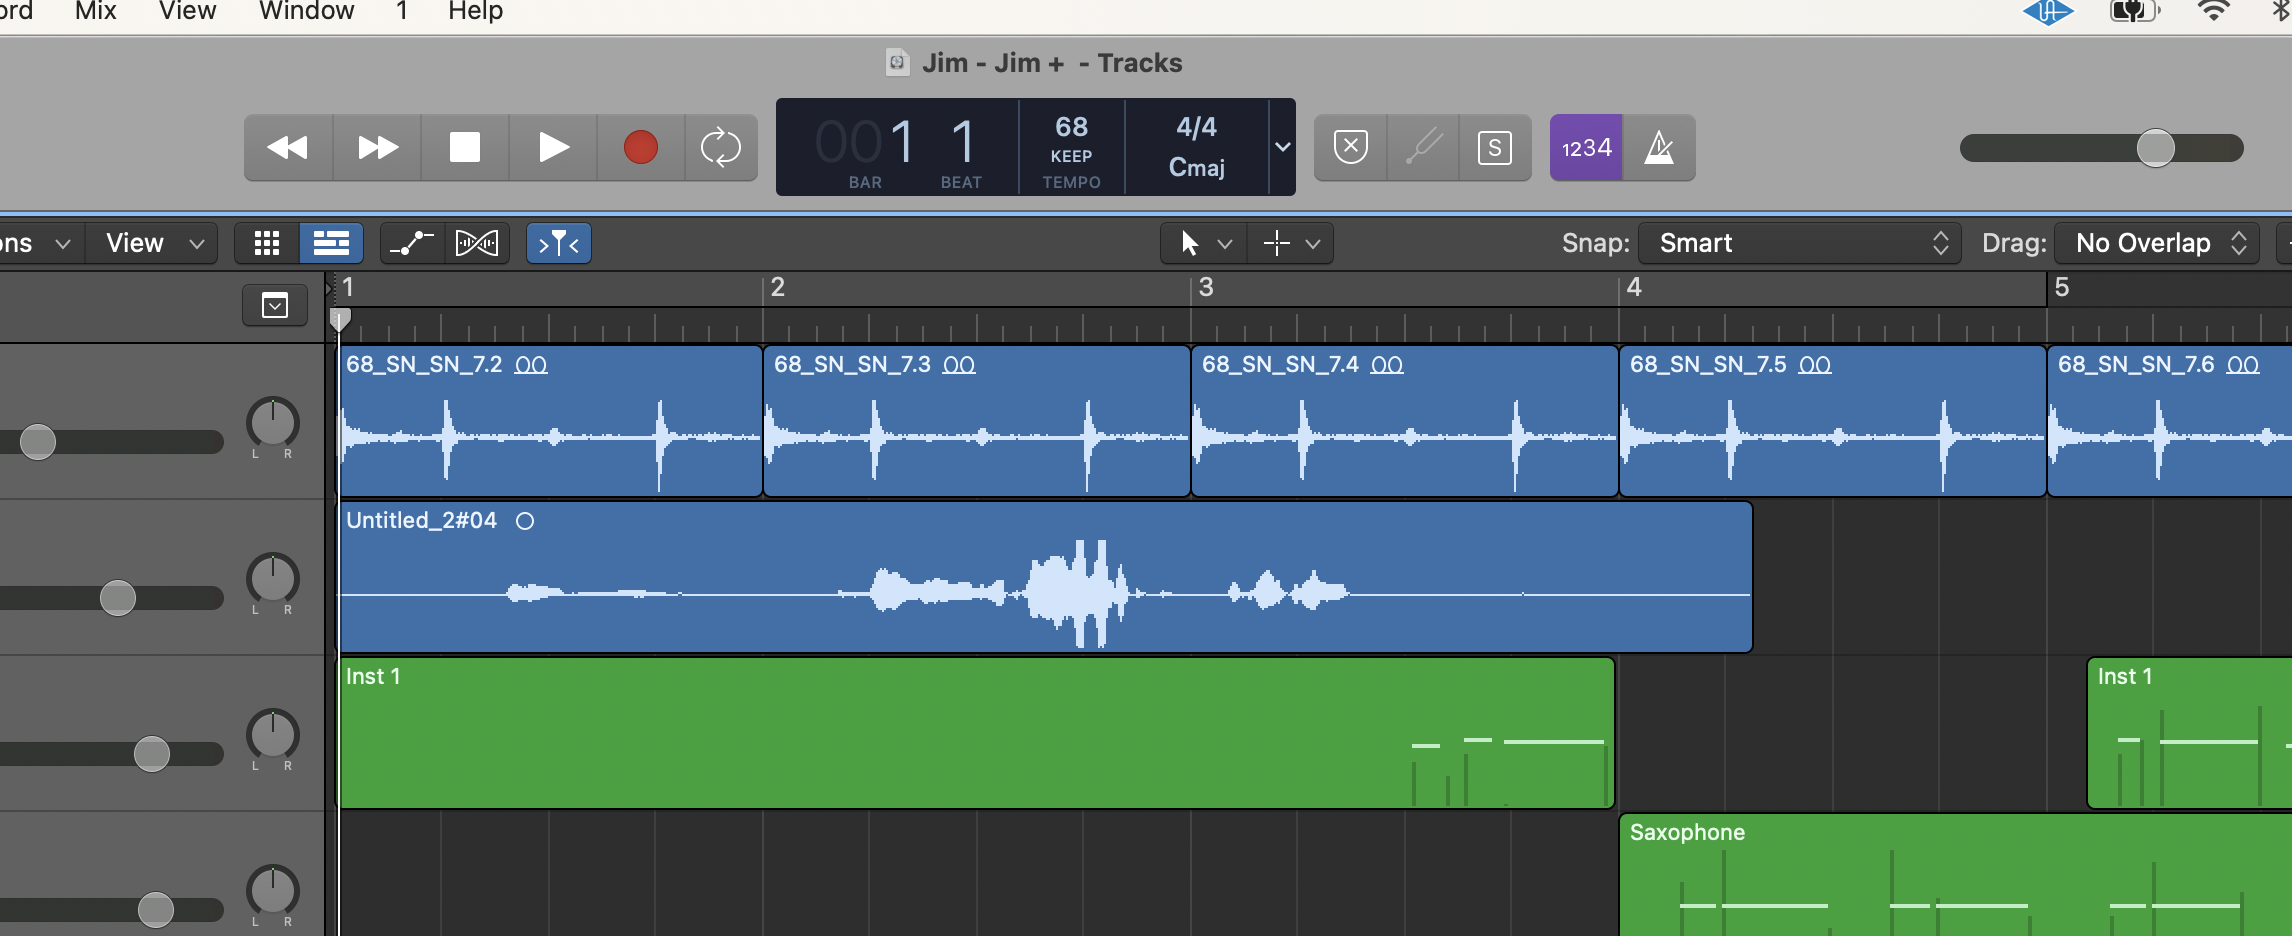Open the Pointer tool menu
Viewport: 2292px width, 936px height.
(x=1203, y=243)
